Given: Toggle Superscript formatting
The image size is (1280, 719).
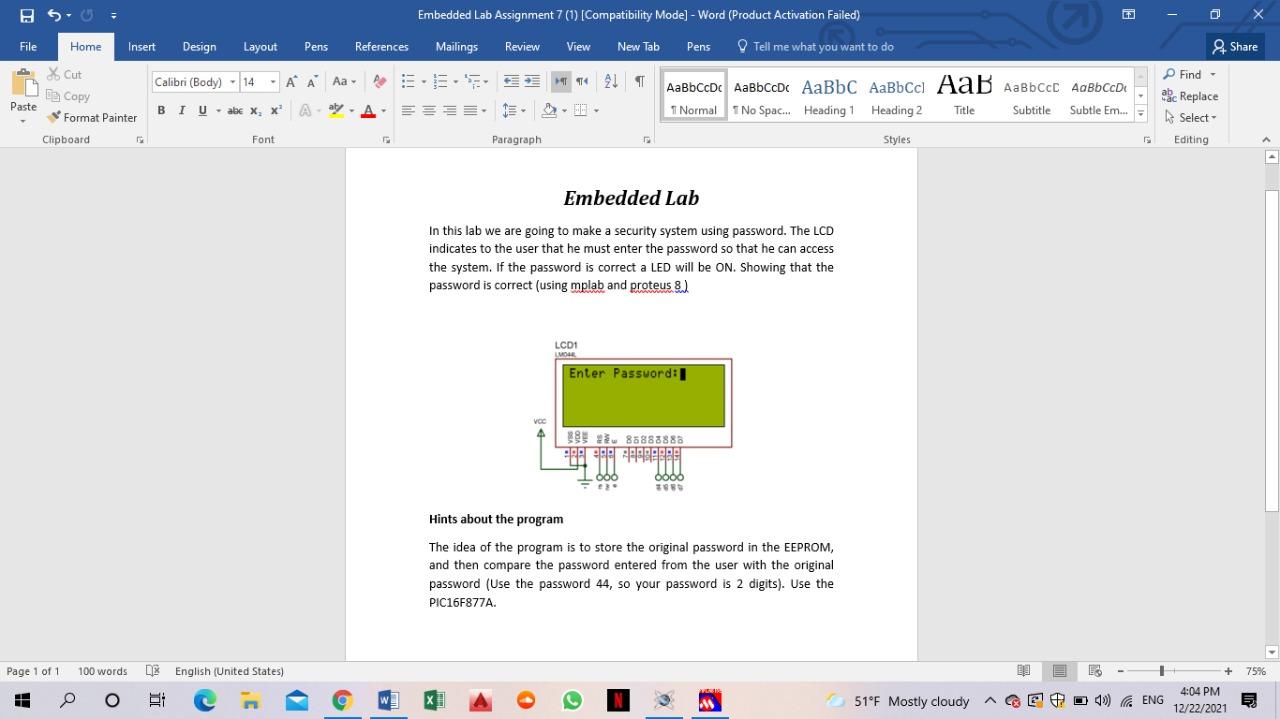Looking at the screenshot, I should (276, 110).
